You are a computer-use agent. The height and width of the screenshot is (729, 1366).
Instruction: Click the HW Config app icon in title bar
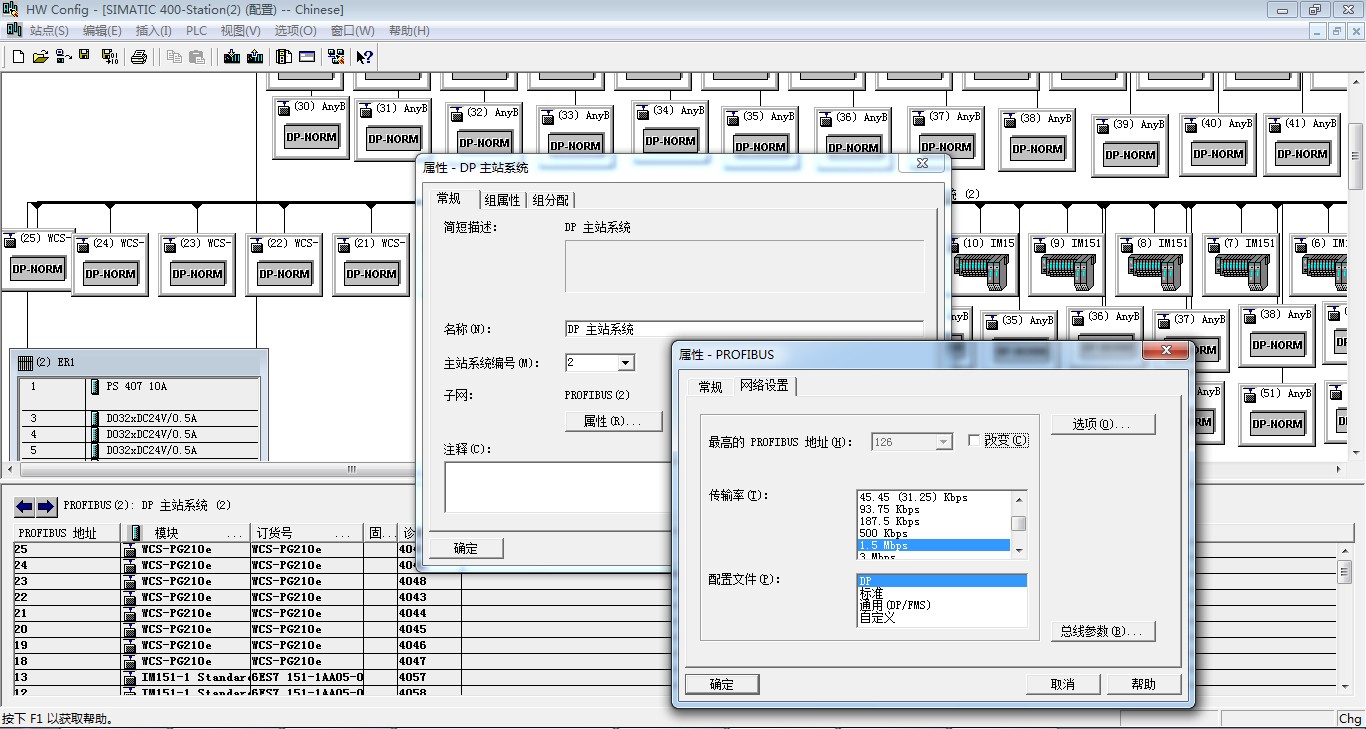pyautogui.click(x=10, y=9)
